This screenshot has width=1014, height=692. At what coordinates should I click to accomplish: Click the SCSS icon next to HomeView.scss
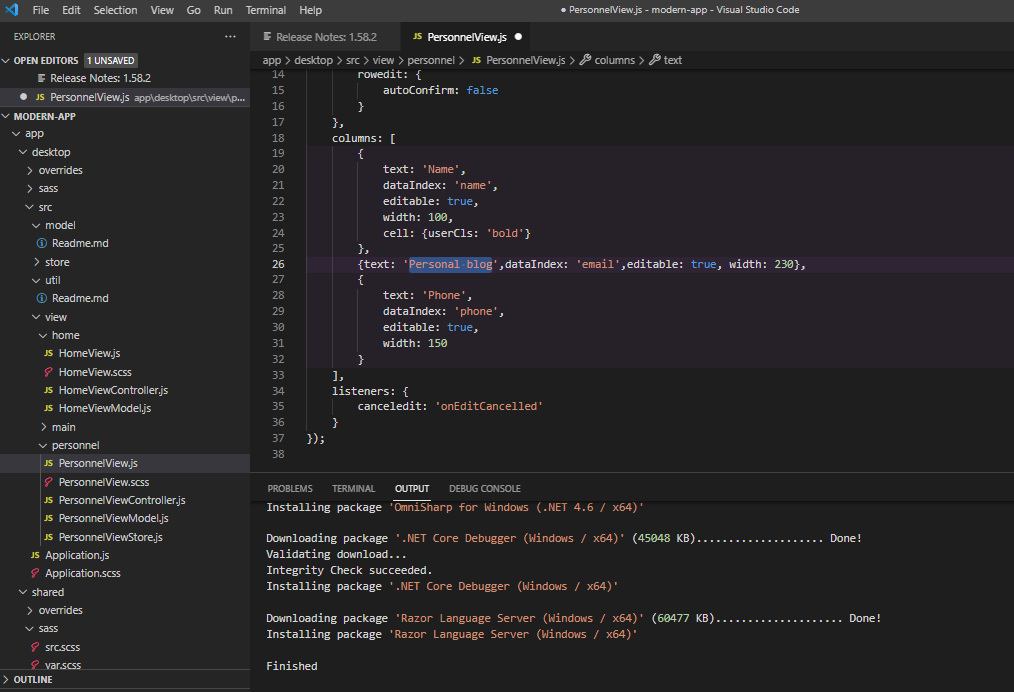click(x=48, y=372)
